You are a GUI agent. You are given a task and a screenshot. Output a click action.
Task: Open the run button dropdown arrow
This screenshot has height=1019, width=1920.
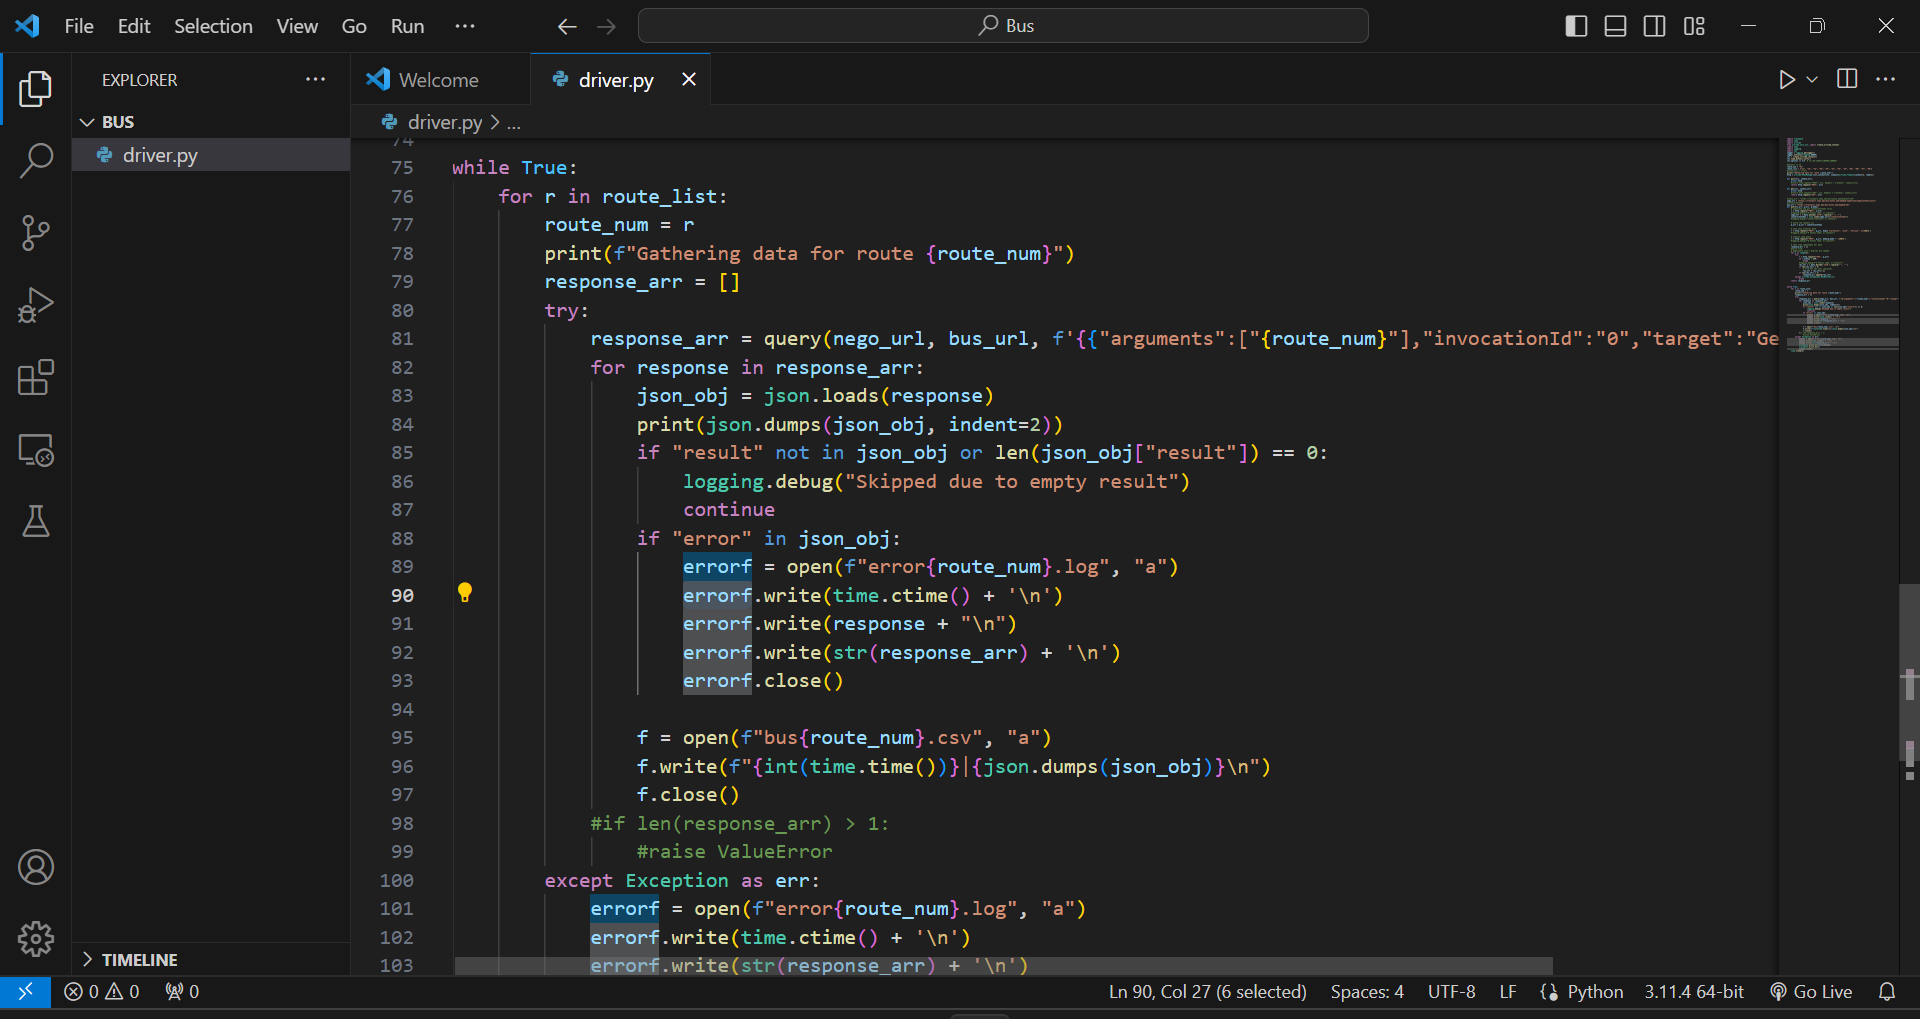[1812, 79]
